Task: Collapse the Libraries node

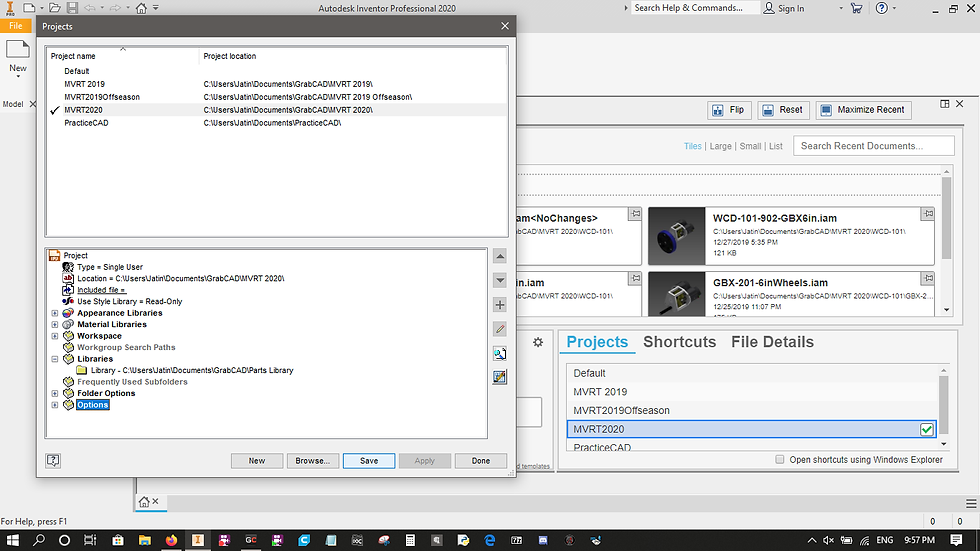Action: [55, 359]
